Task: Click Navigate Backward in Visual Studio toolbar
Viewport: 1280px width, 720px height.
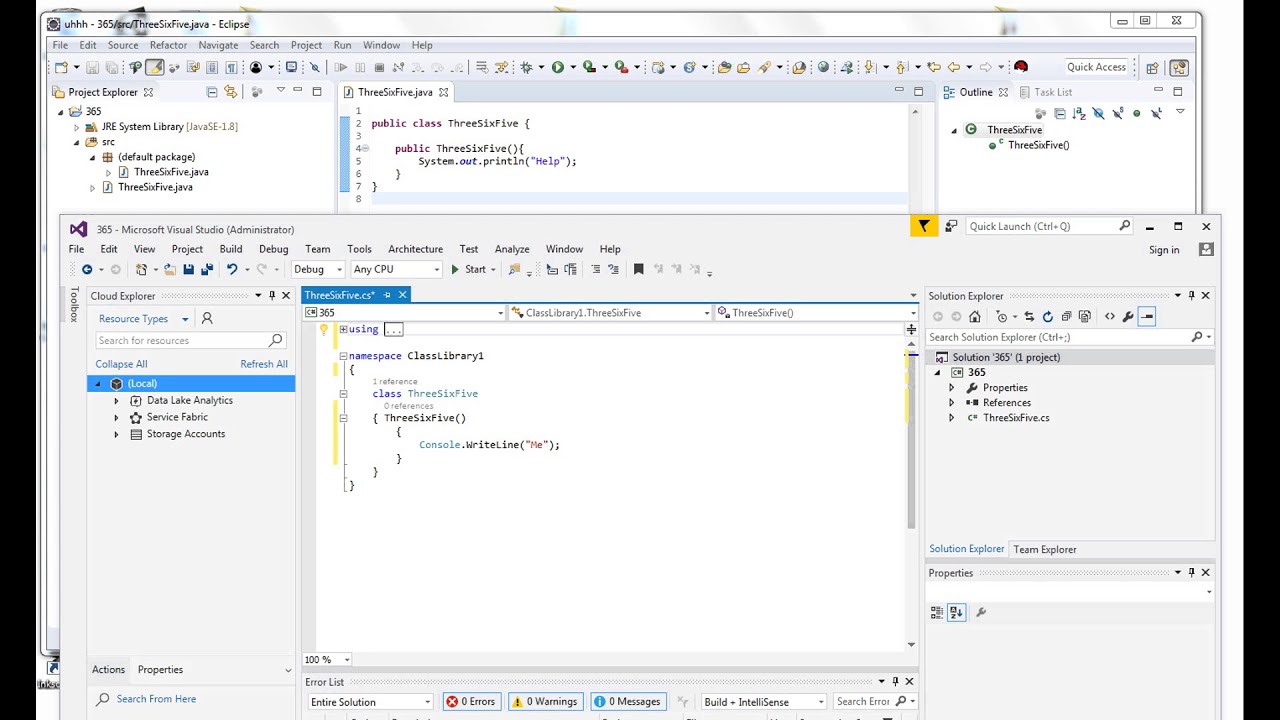Action: tap(87, 269)
